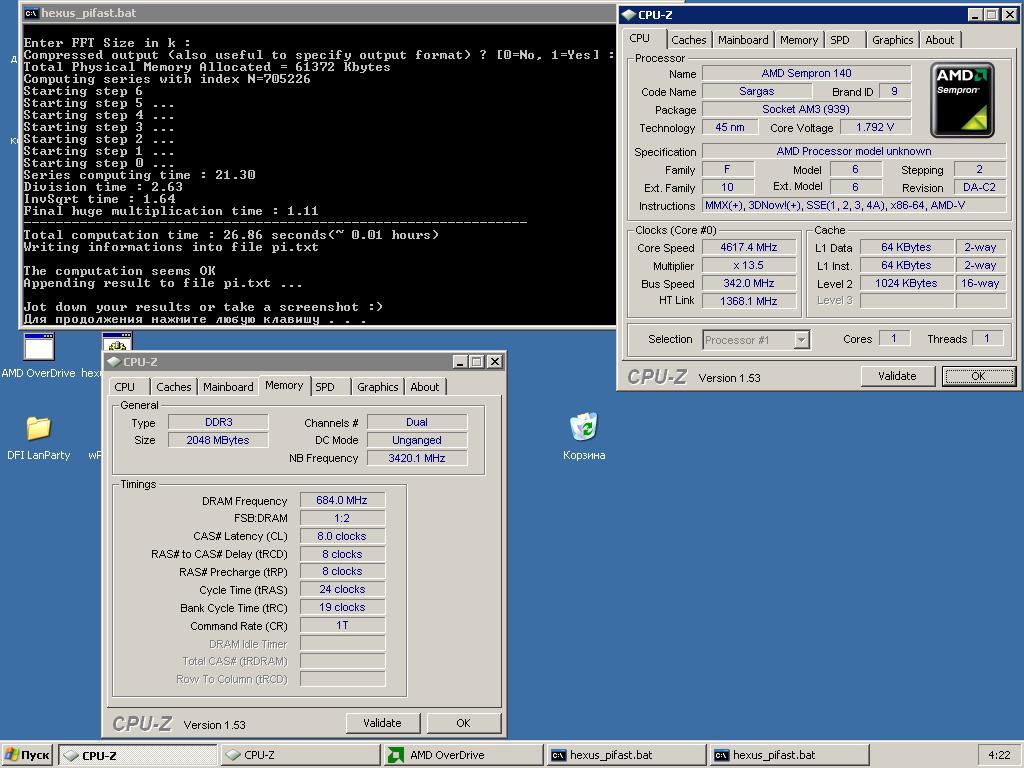Open Caches tab in CPU window
Viewport: 1024px width, 768px height.
click(x=688, y=40)
